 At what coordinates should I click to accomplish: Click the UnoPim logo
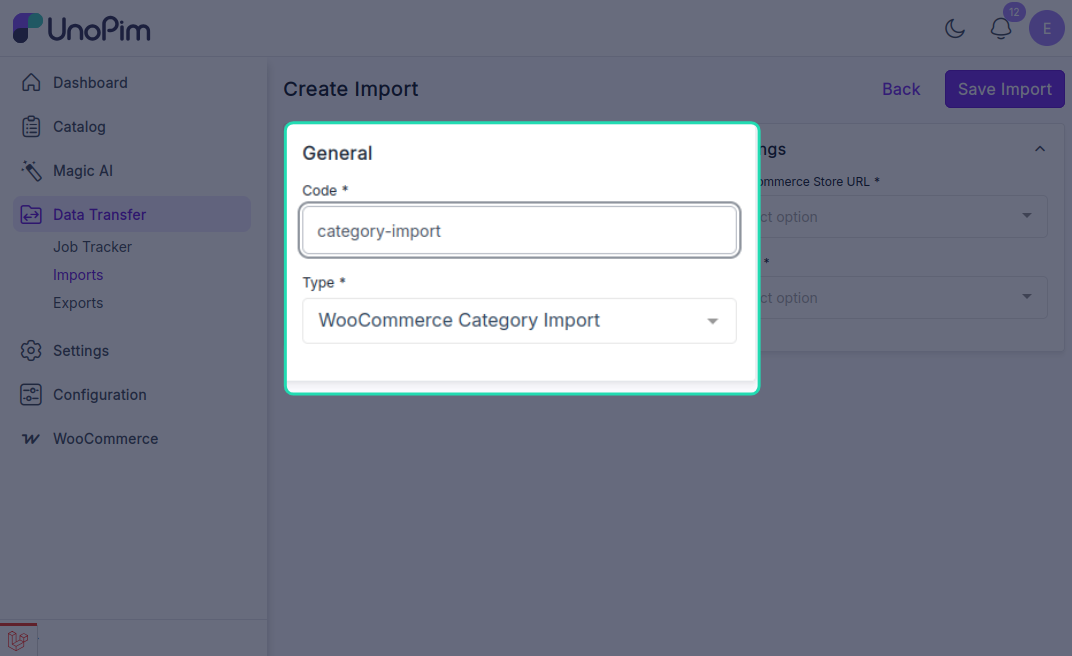click(81, 29)
